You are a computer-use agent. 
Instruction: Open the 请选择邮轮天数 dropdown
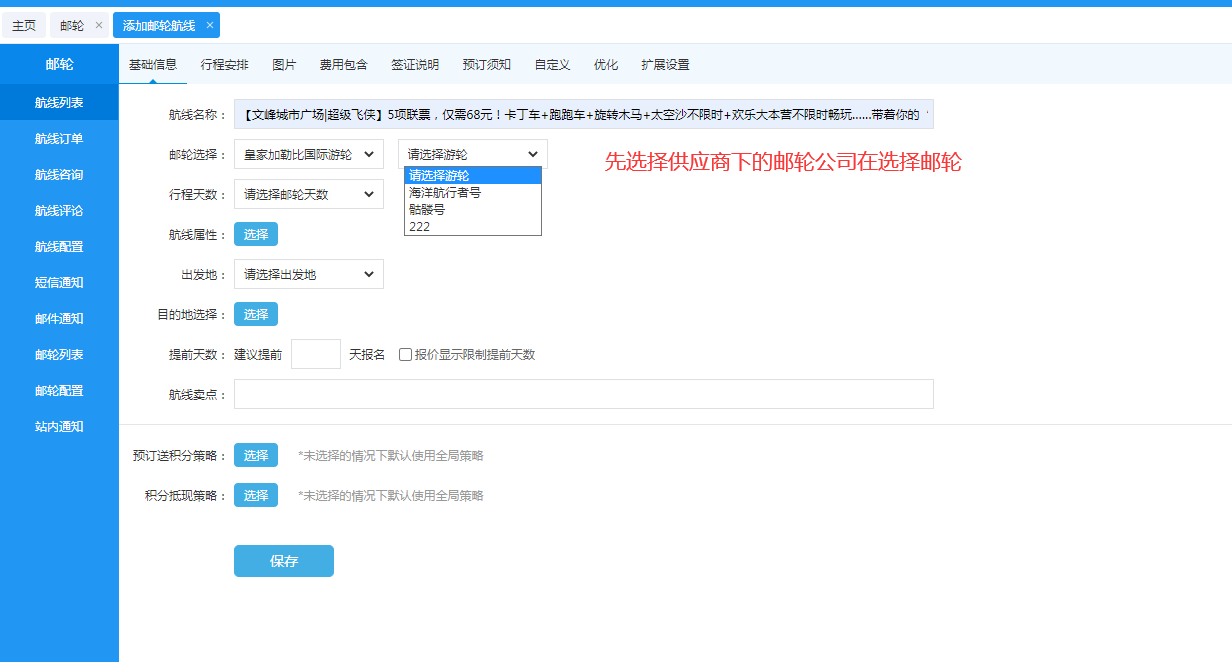pos(308,194)
